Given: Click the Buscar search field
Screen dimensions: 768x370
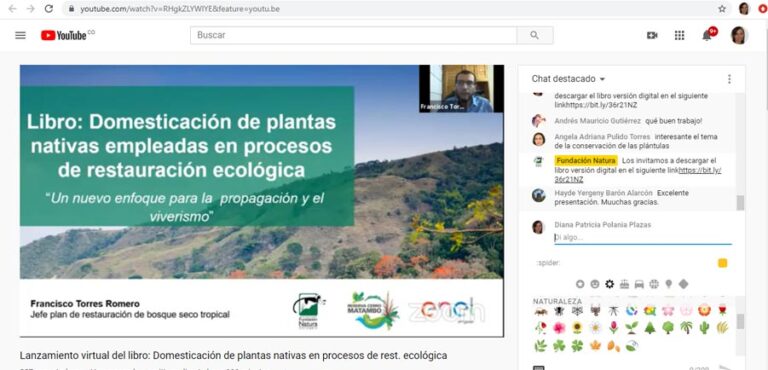Looking at the screenshot, I should coord(353,35).
